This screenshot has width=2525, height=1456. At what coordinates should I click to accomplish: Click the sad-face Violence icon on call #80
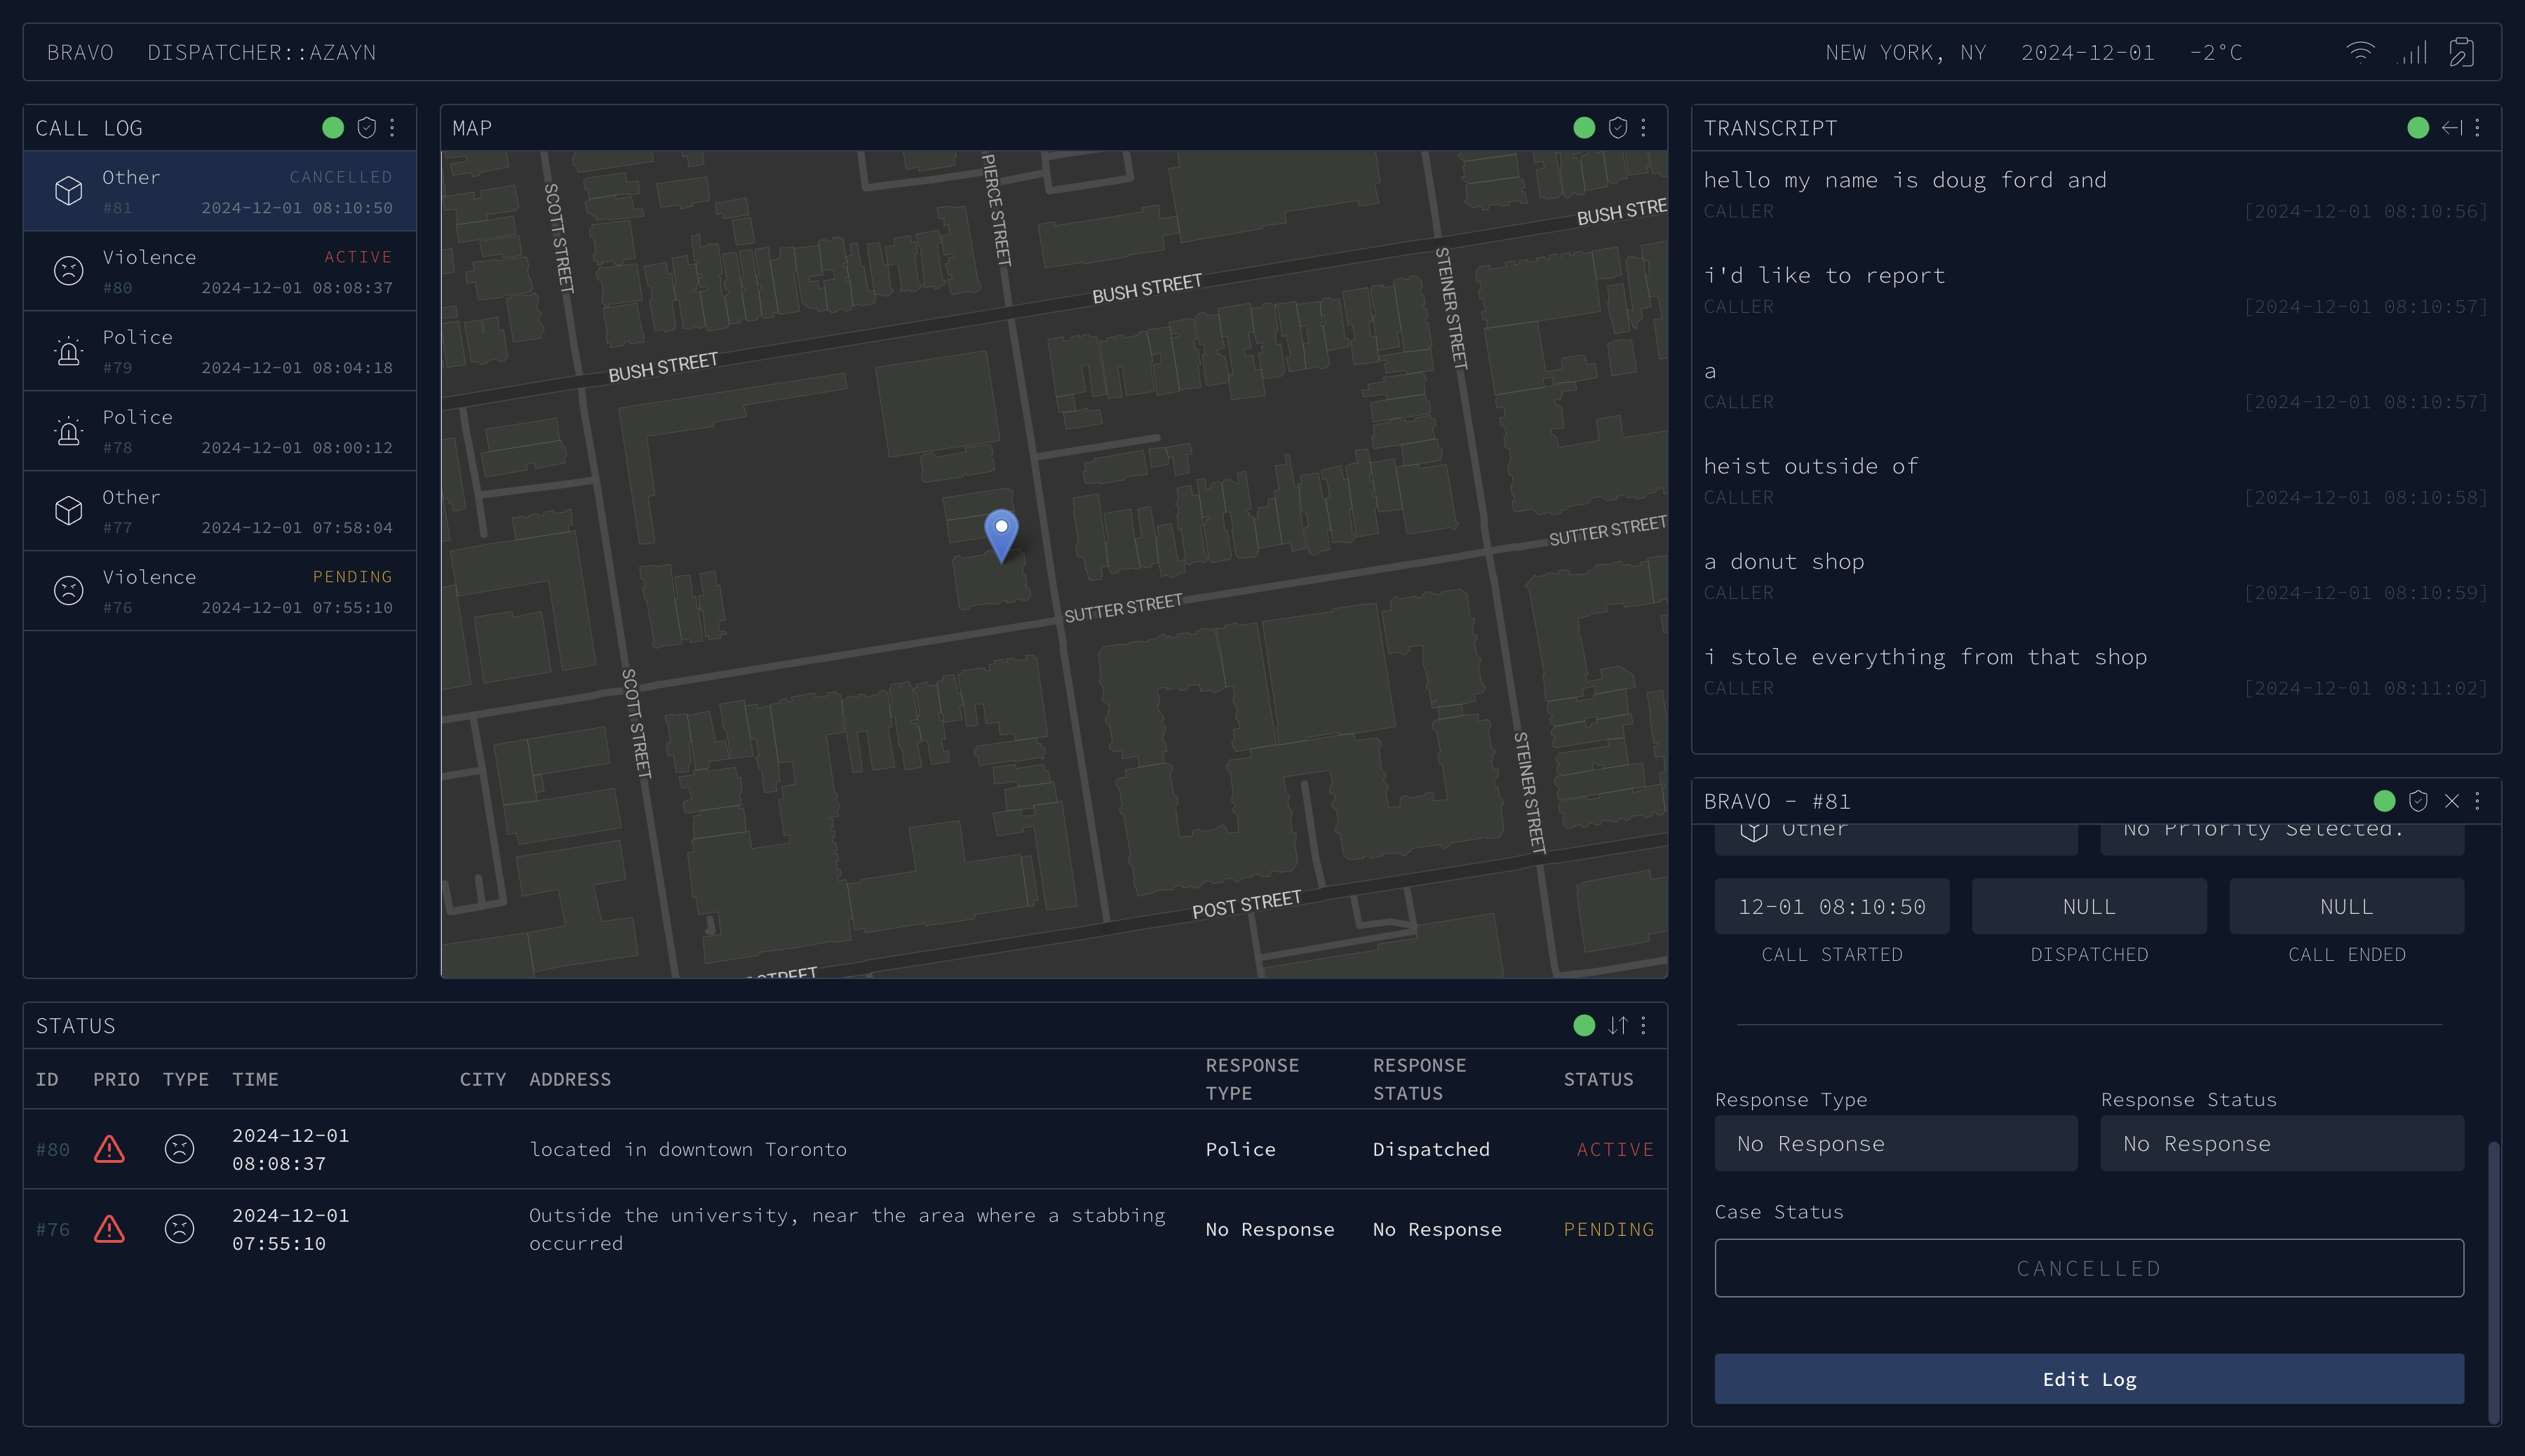pos(68,270)
